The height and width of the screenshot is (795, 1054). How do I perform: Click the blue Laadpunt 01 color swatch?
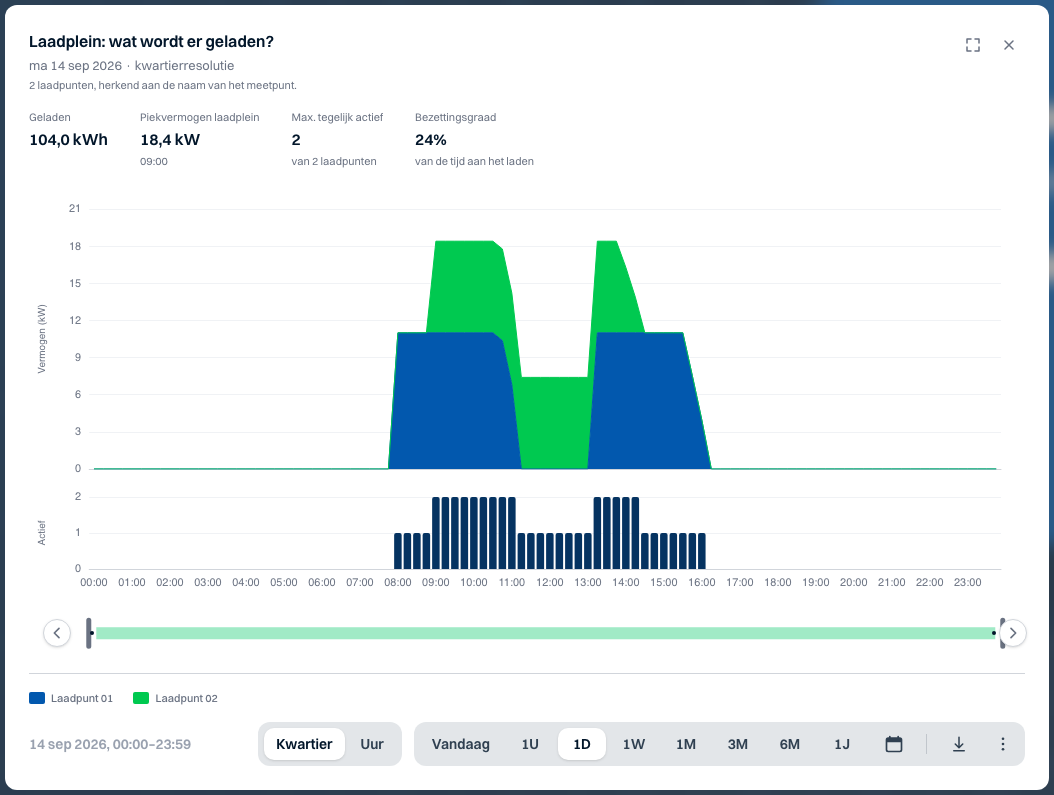coord(37,698)
